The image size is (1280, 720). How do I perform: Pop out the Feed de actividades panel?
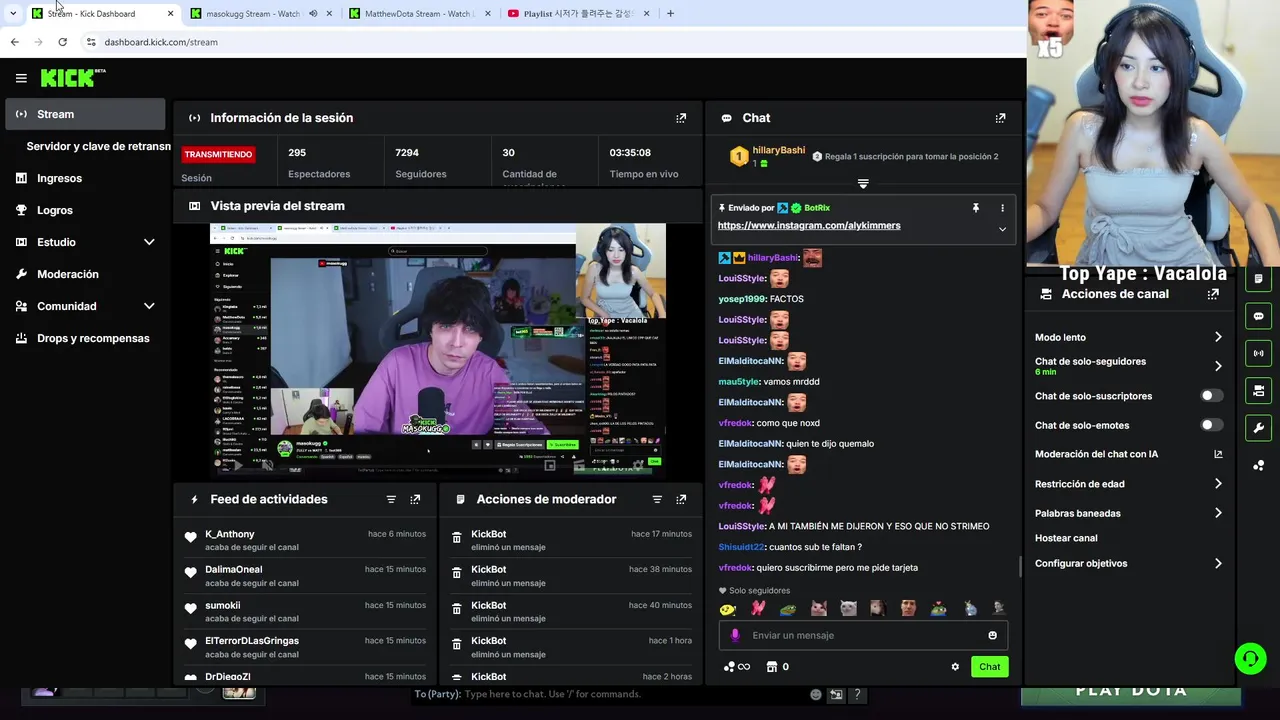tap(415, 499)
